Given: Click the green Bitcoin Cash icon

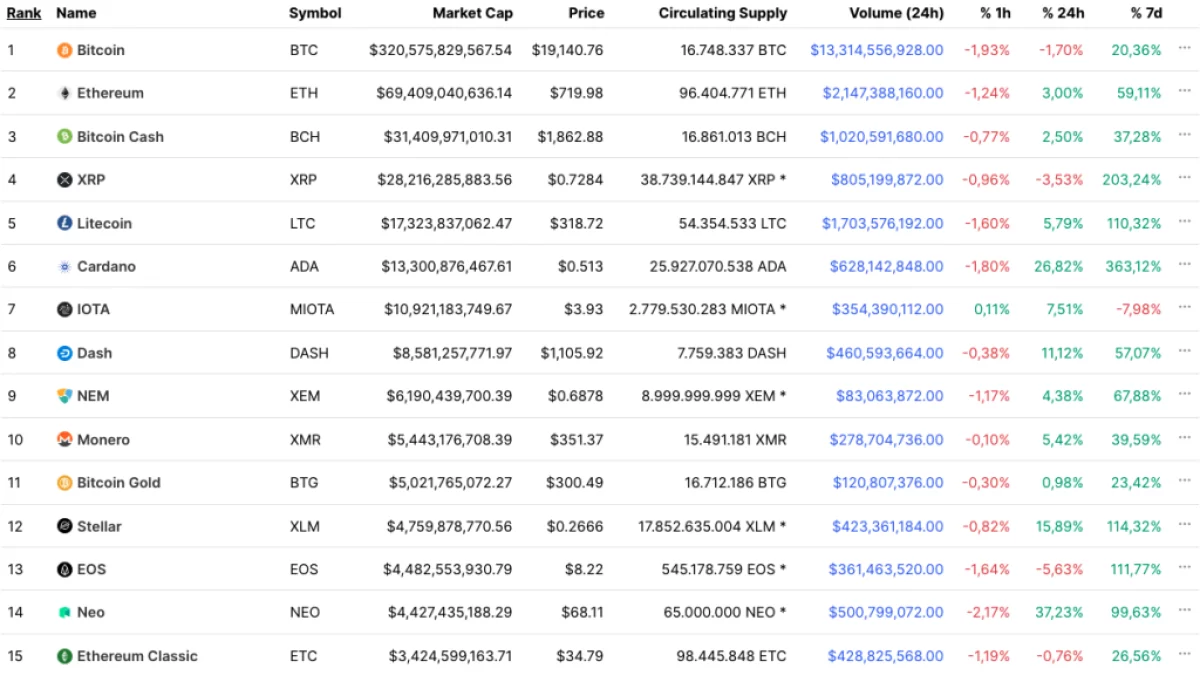Looking at the screenshot, I should [x=65, y=137].
